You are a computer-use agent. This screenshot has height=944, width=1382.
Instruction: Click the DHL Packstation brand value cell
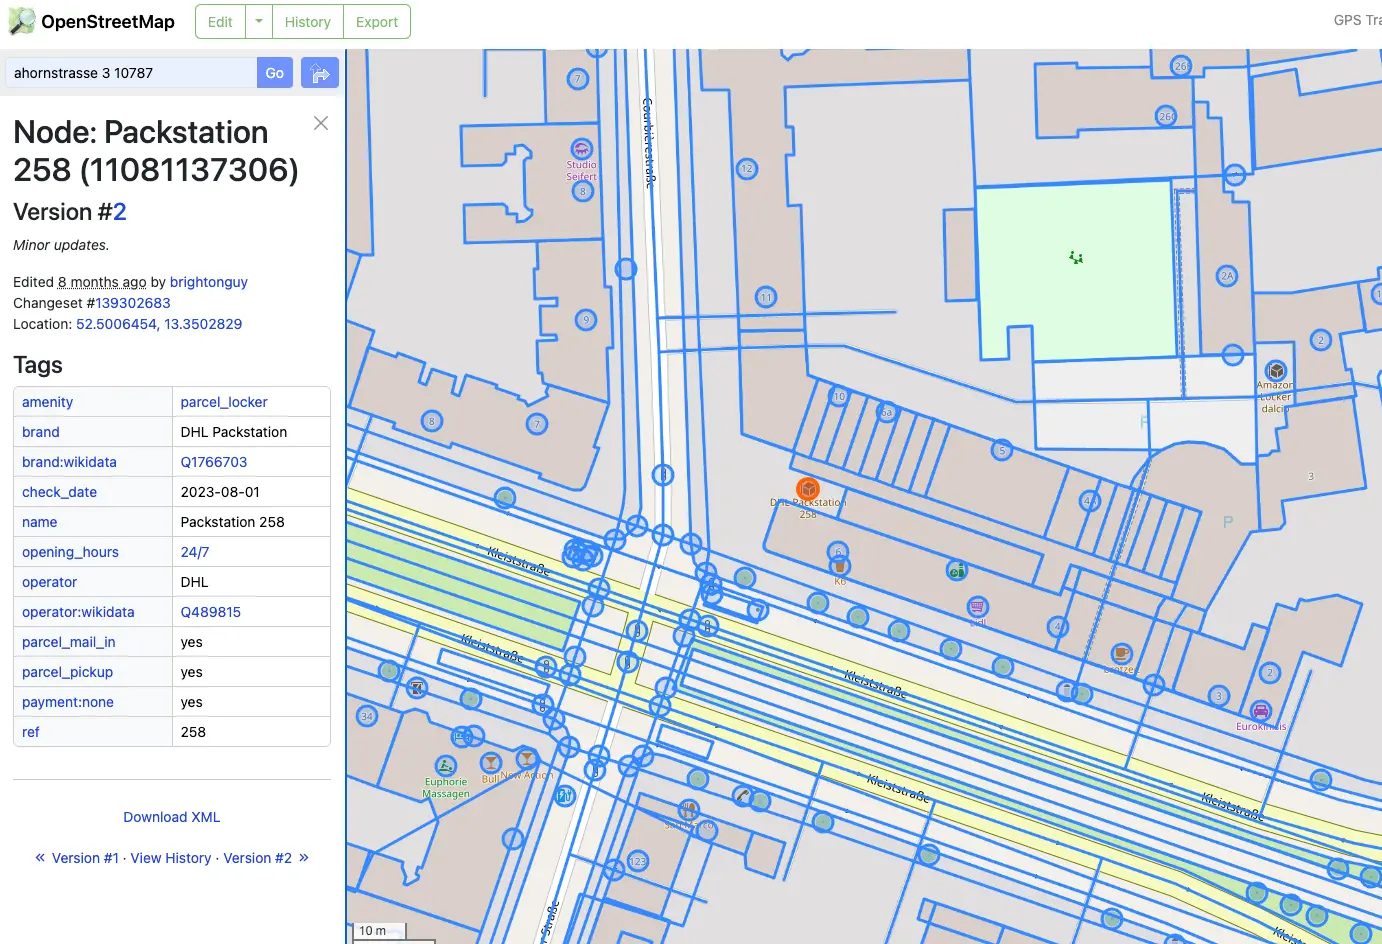[x=251, y=432]
